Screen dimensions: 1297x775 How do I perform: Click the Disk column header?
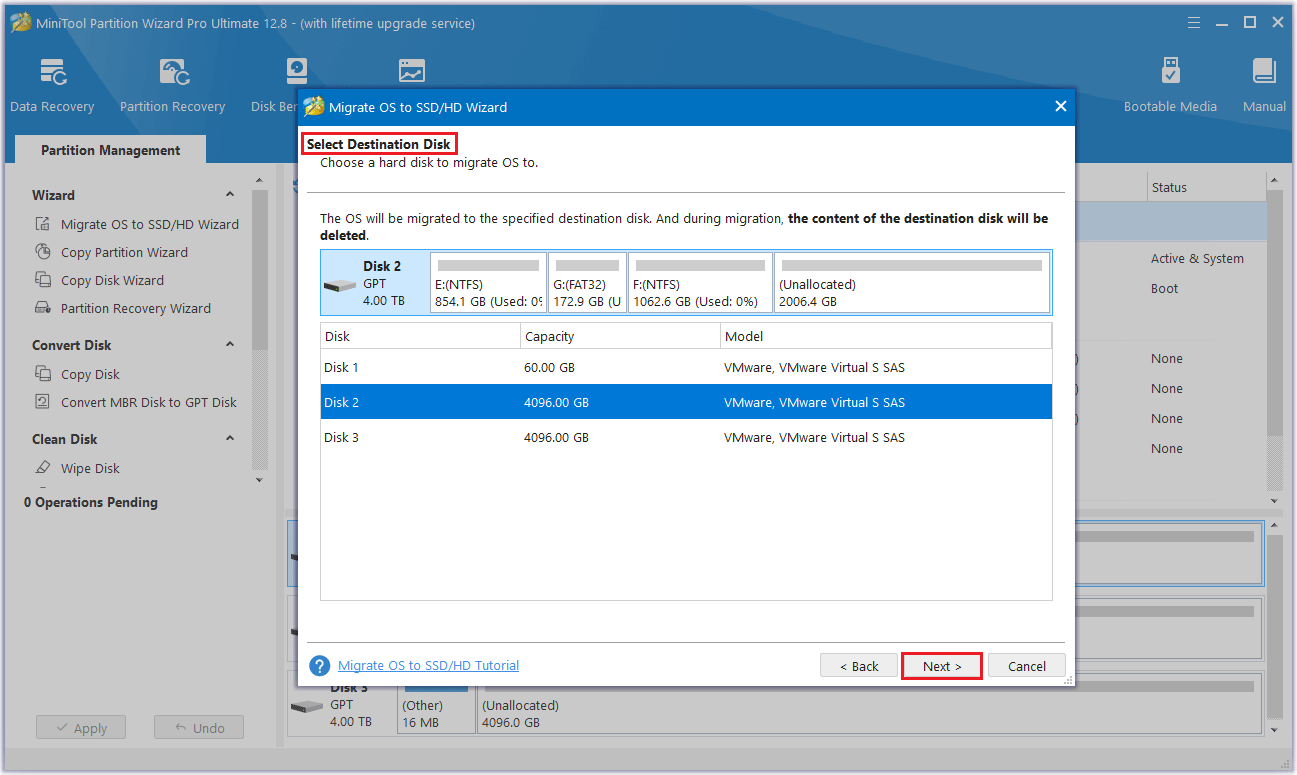coord(420,336)
